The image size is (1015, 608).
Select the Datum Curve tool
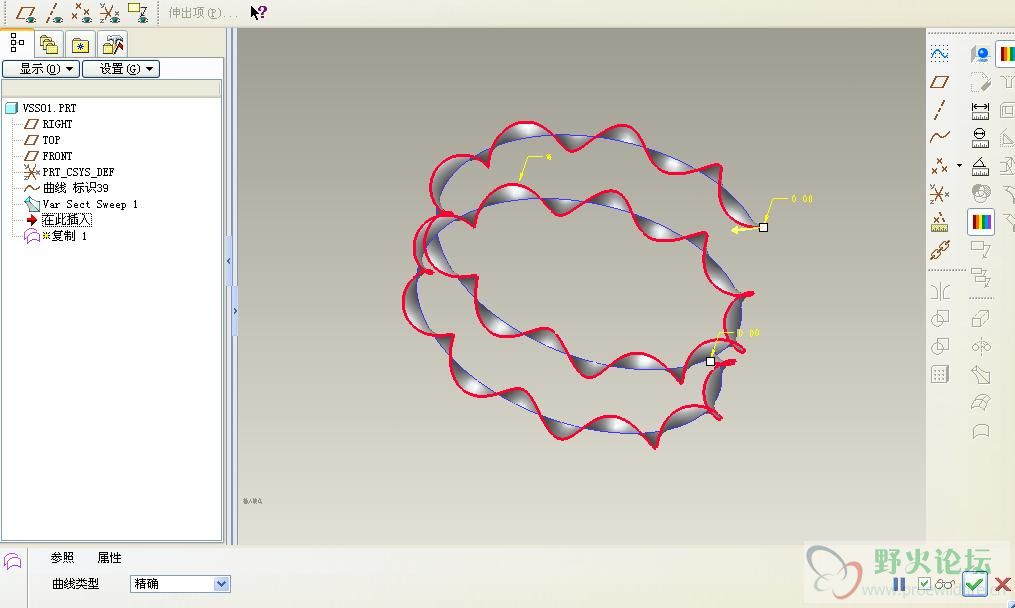tap(939, 137)
